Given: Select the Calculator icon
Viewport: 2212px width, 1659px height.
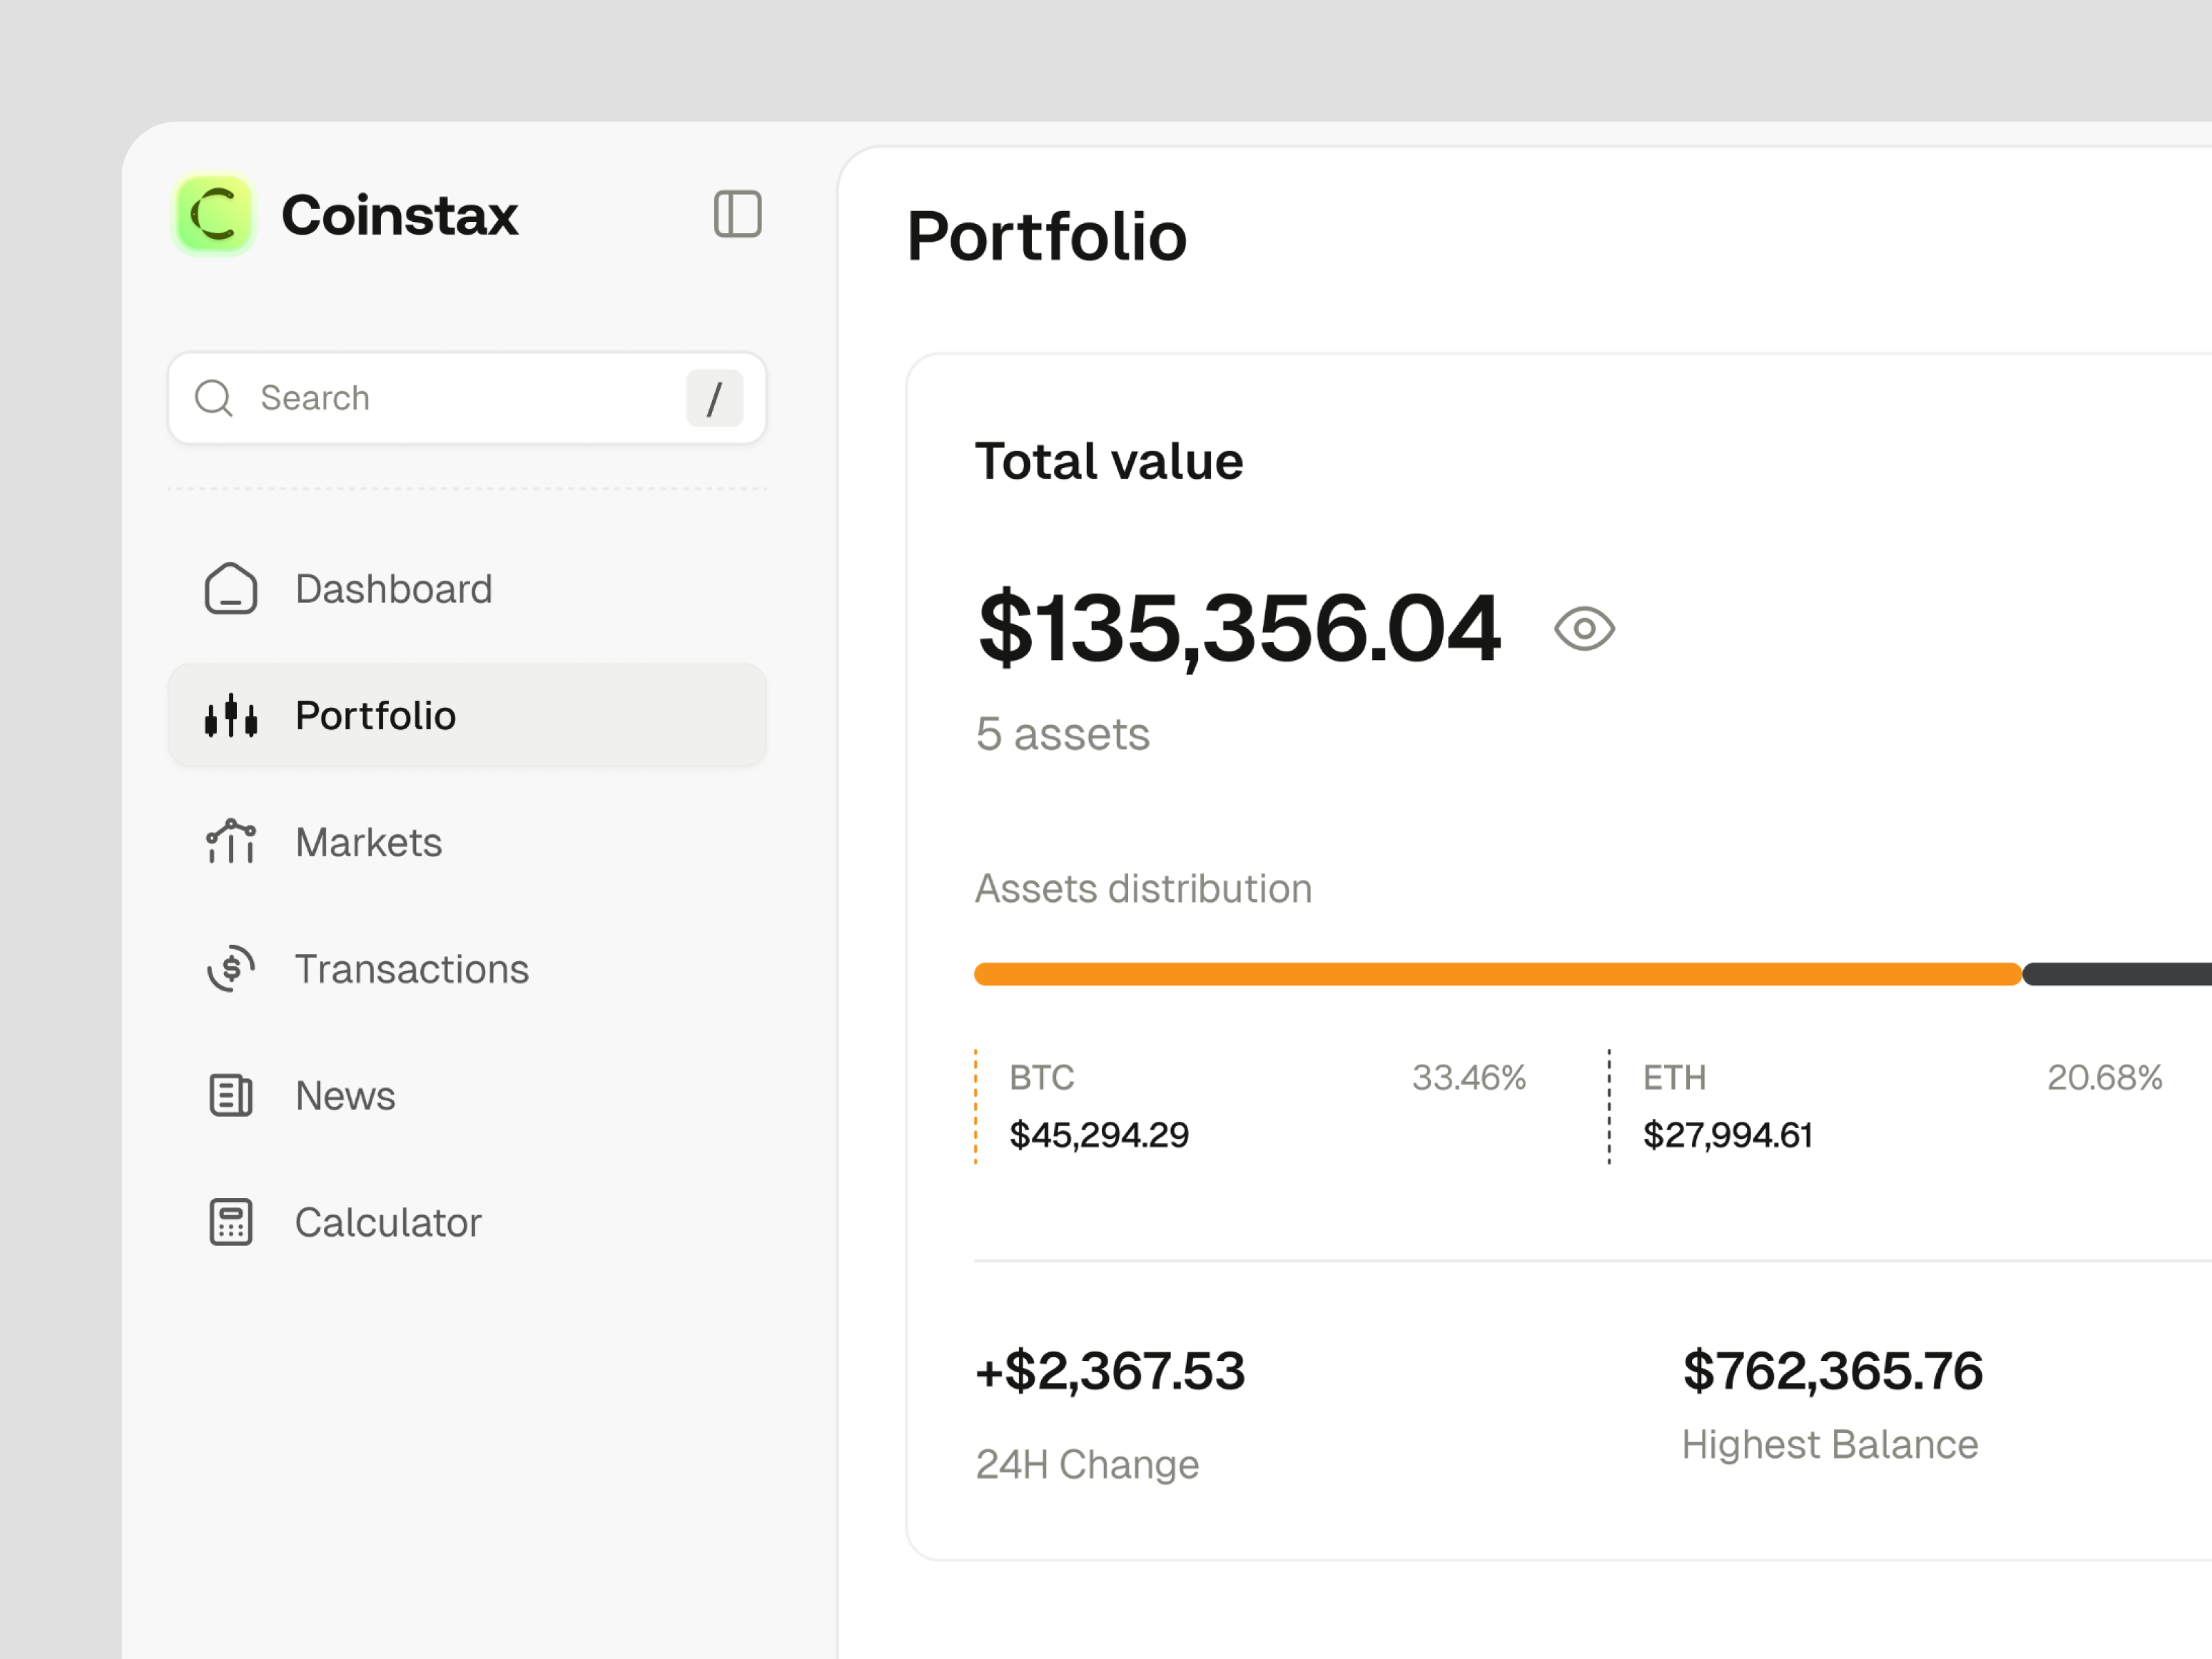Looking at the screenshot, I should [x=230, y=1221].
